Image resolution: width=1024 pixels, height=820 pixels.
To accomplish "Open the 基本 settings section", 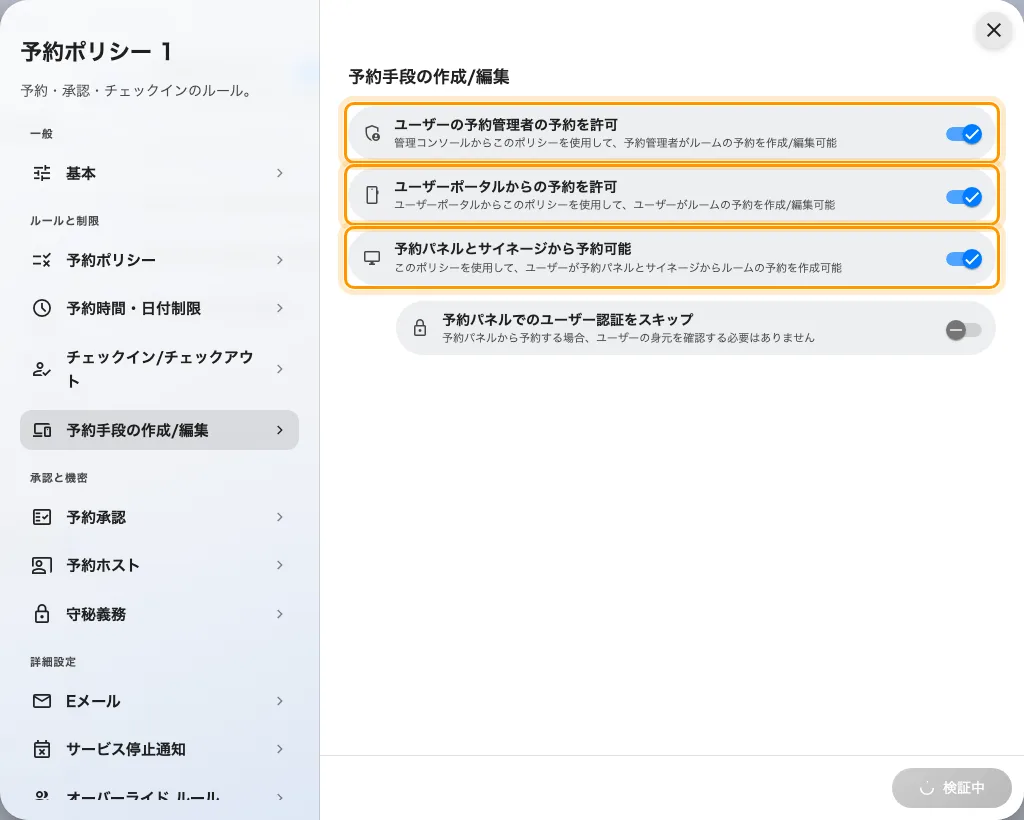I will point(159,173).
